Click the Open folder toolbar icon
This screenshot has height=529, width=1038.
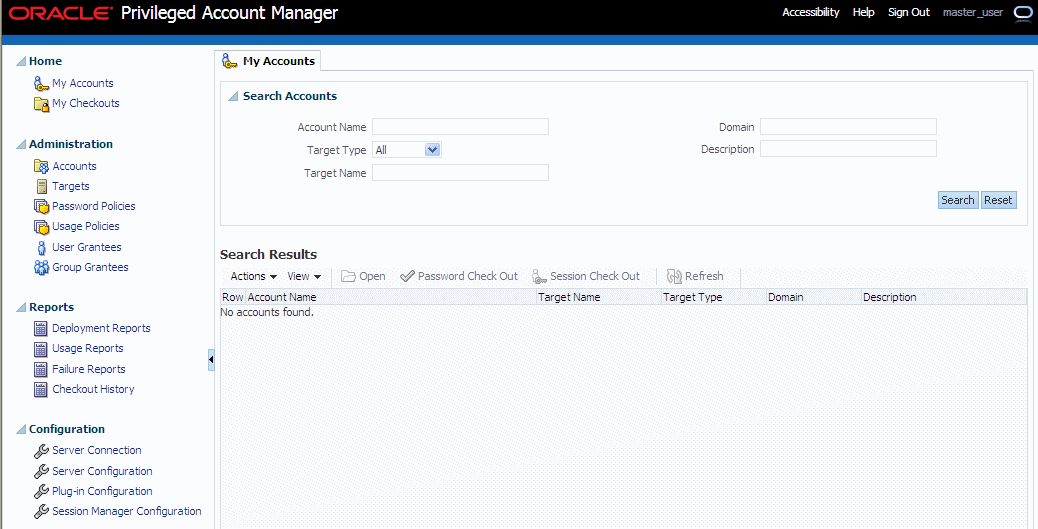(x=348, y=276)
